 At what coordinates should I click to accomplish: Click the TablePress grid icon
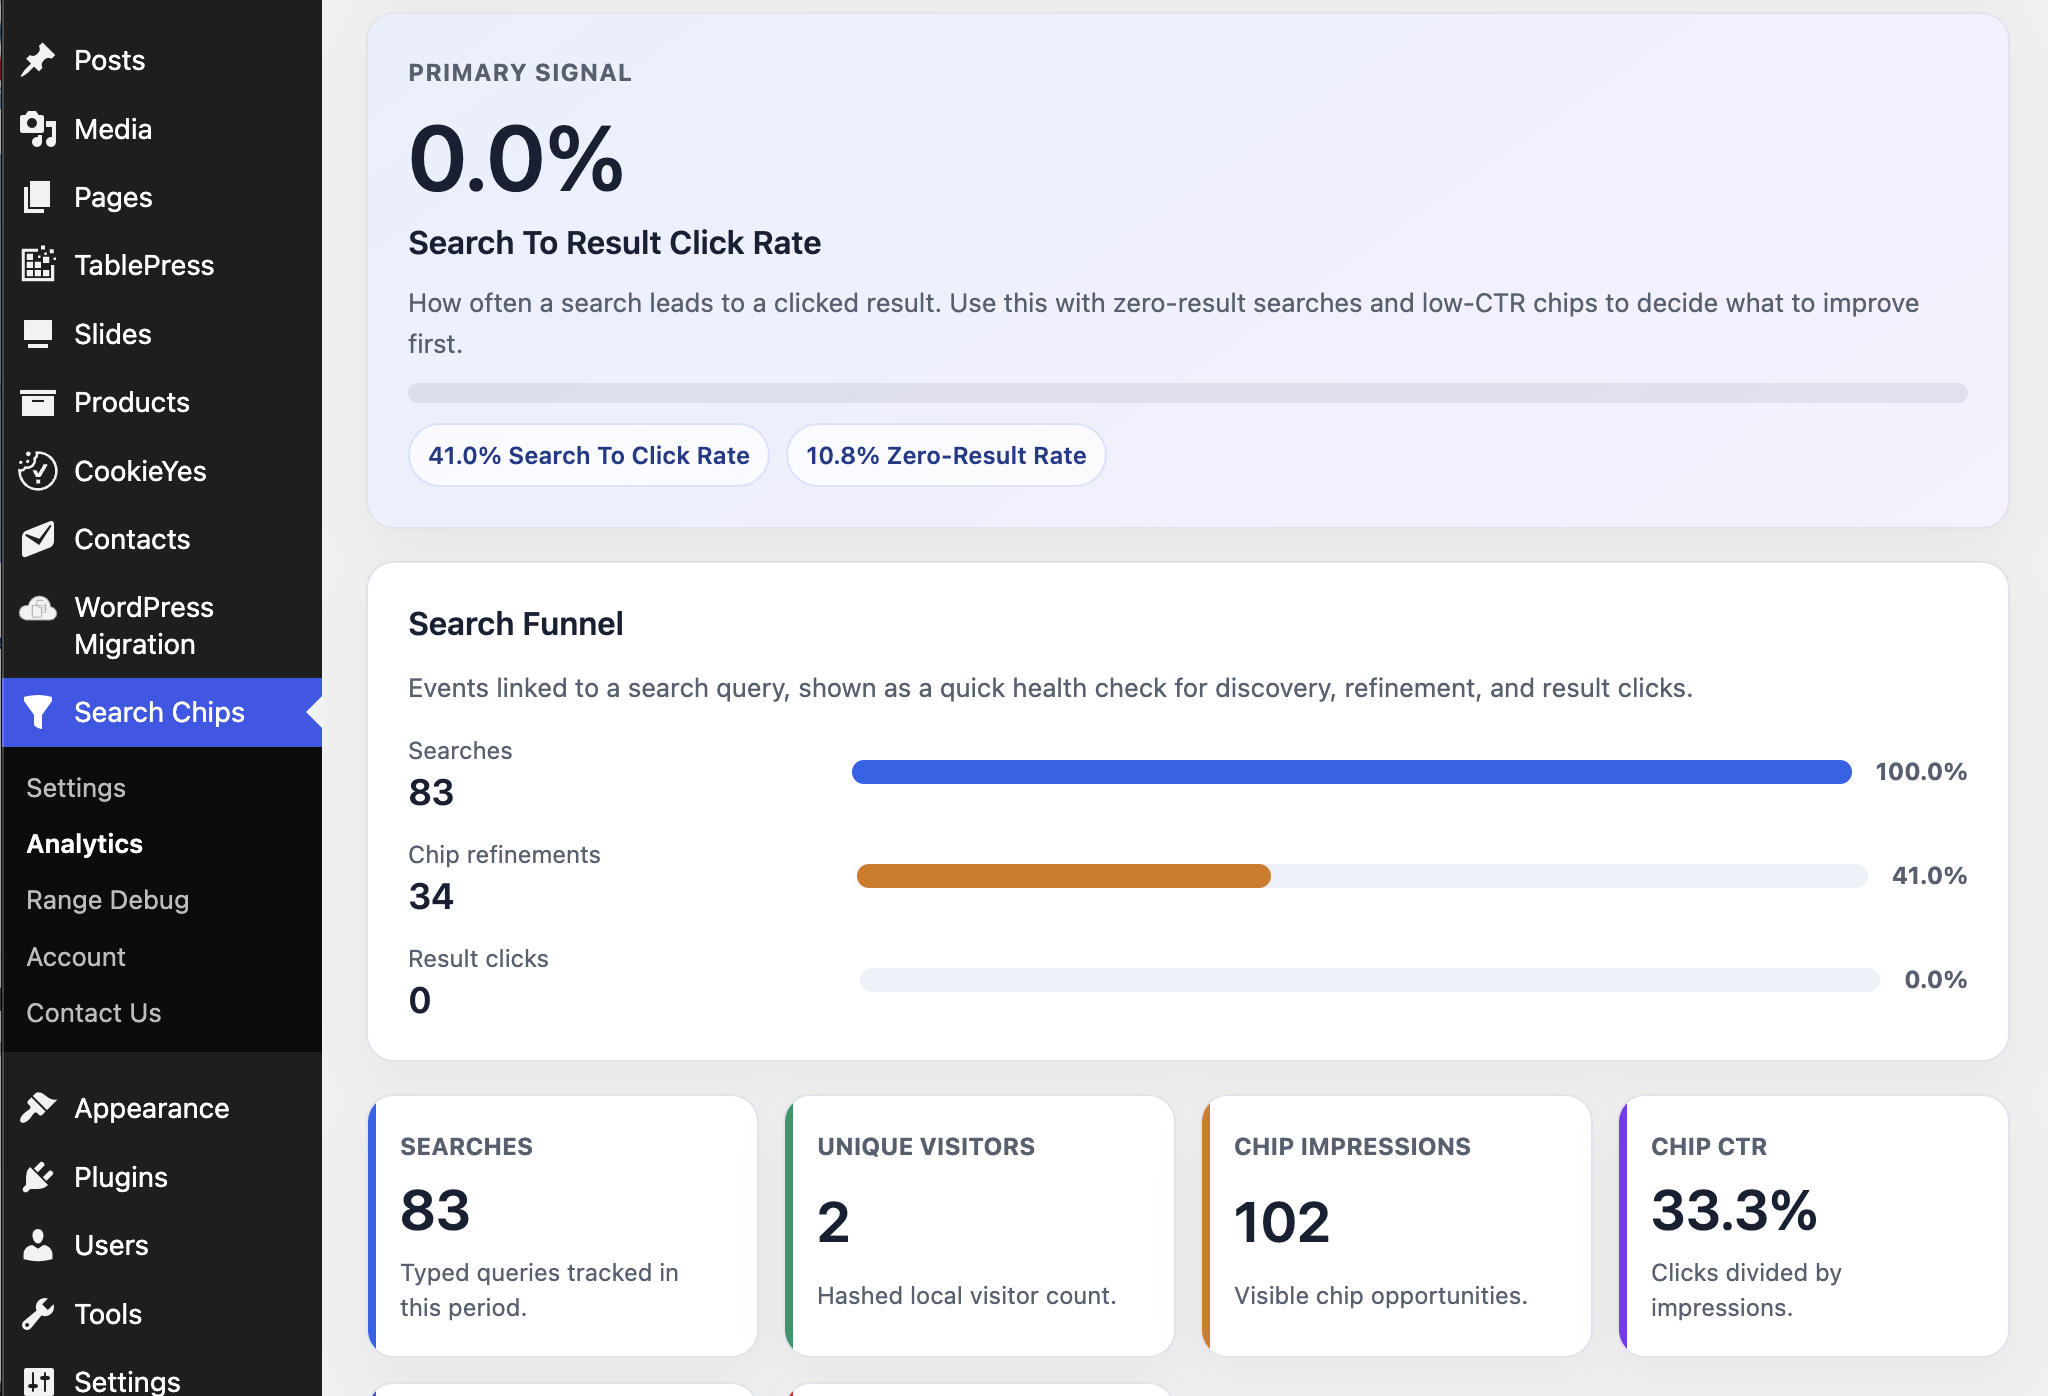(x=38, y=265)
